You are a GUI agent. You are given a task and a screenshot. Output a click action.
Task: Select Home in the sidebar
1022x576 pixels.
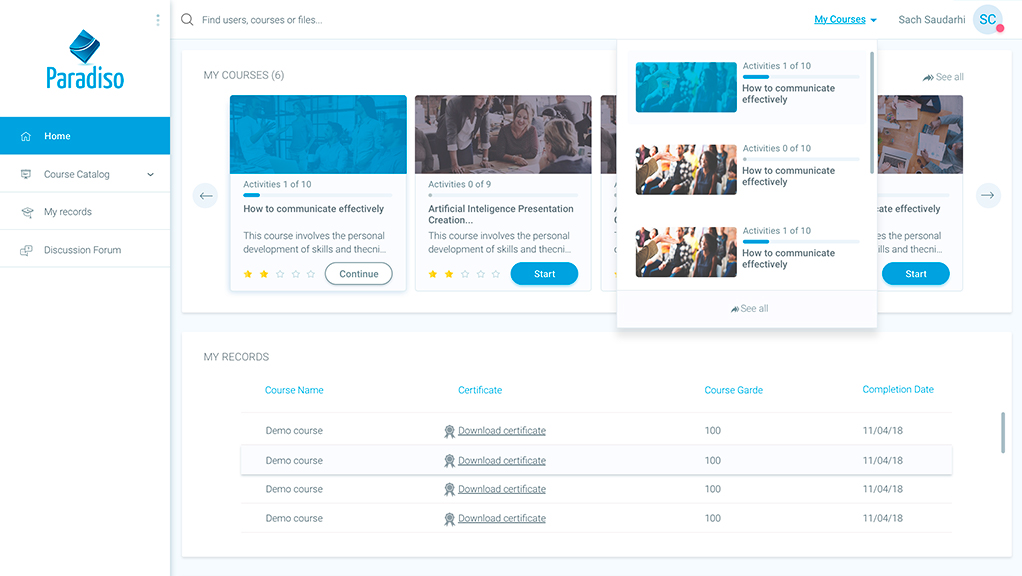click(85, 136)
